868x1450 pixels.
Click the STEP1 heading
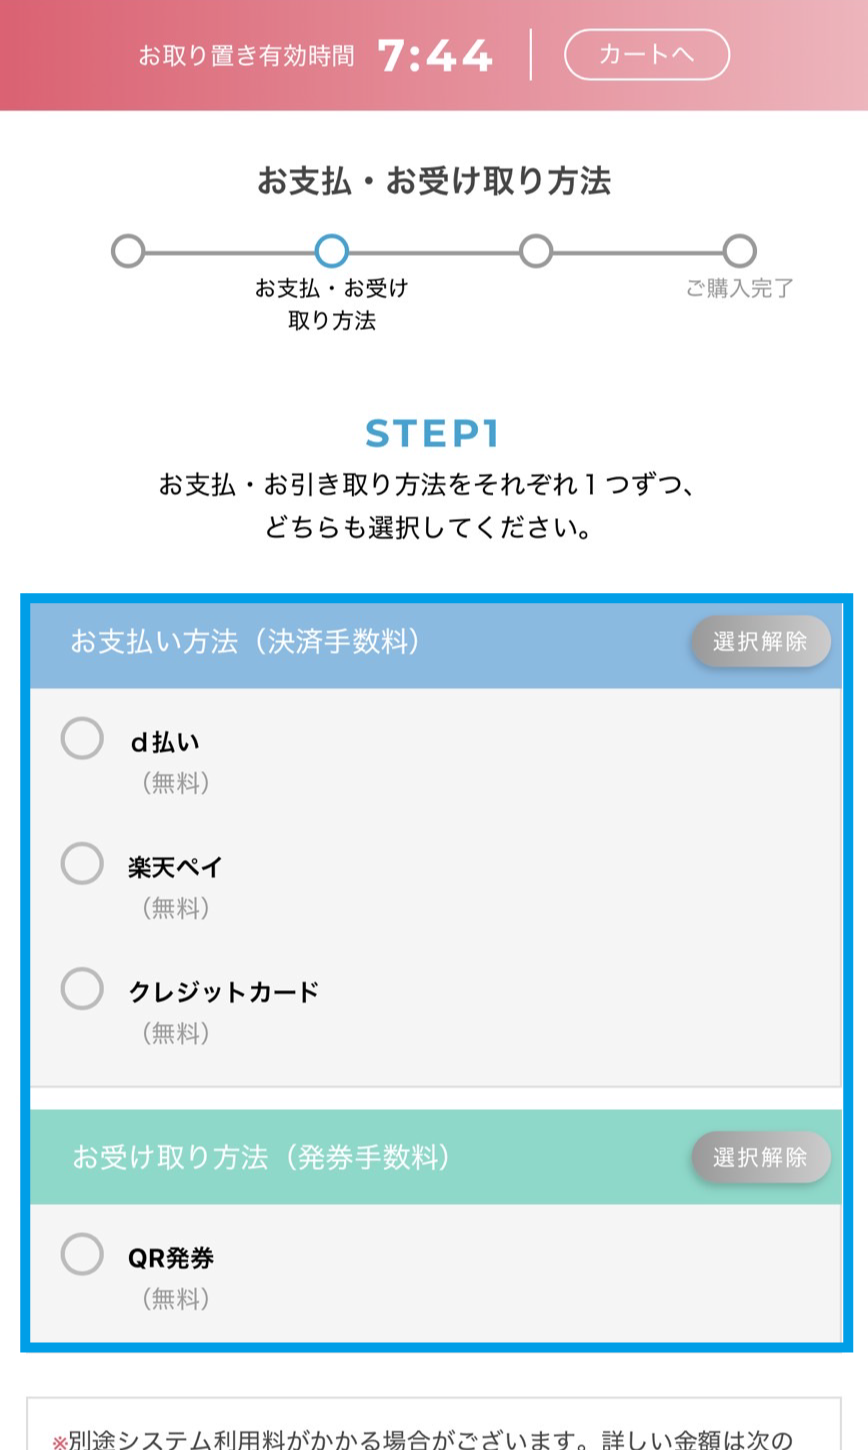tap(432, 434)
